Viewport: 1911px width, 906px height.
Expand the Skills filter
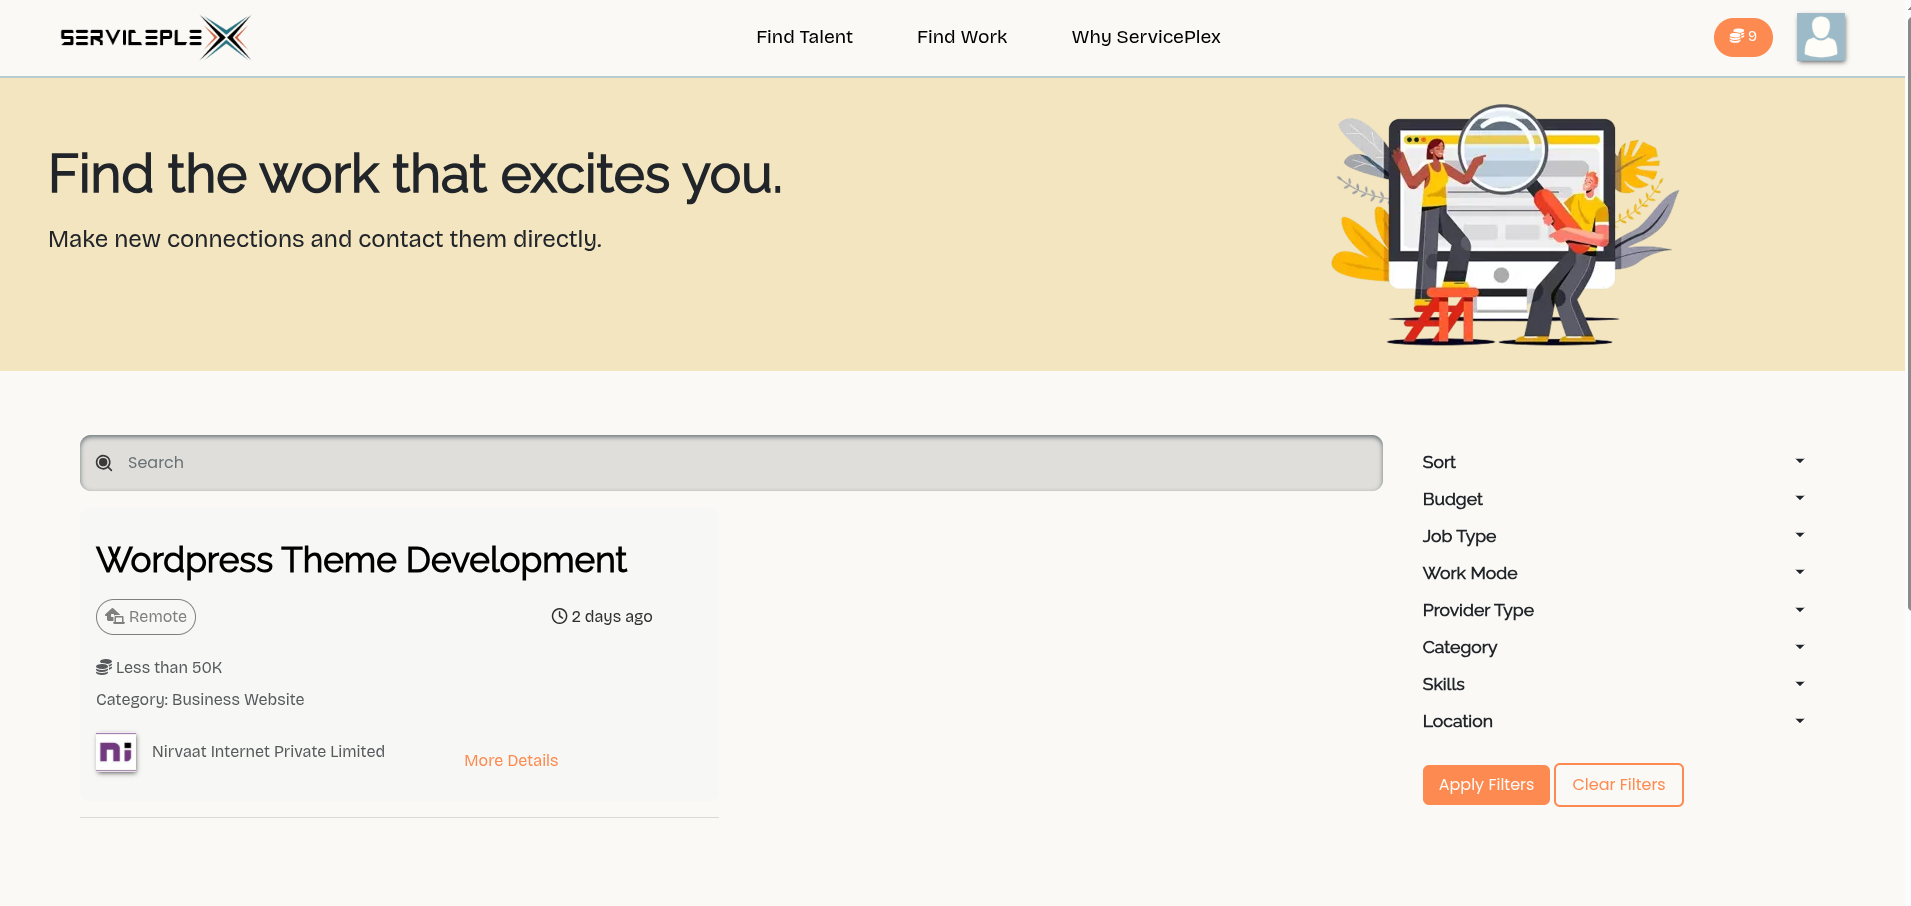click(x=1612, y=684)
